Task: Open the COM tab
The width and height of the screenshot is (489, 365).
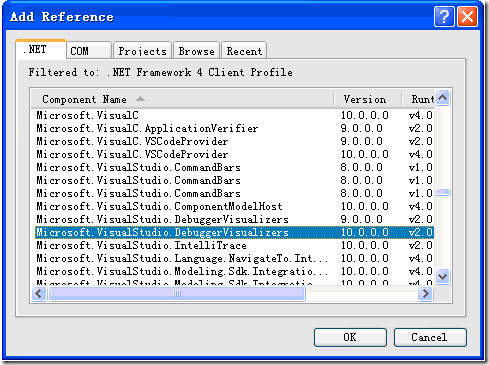Action: click(89, 51)
